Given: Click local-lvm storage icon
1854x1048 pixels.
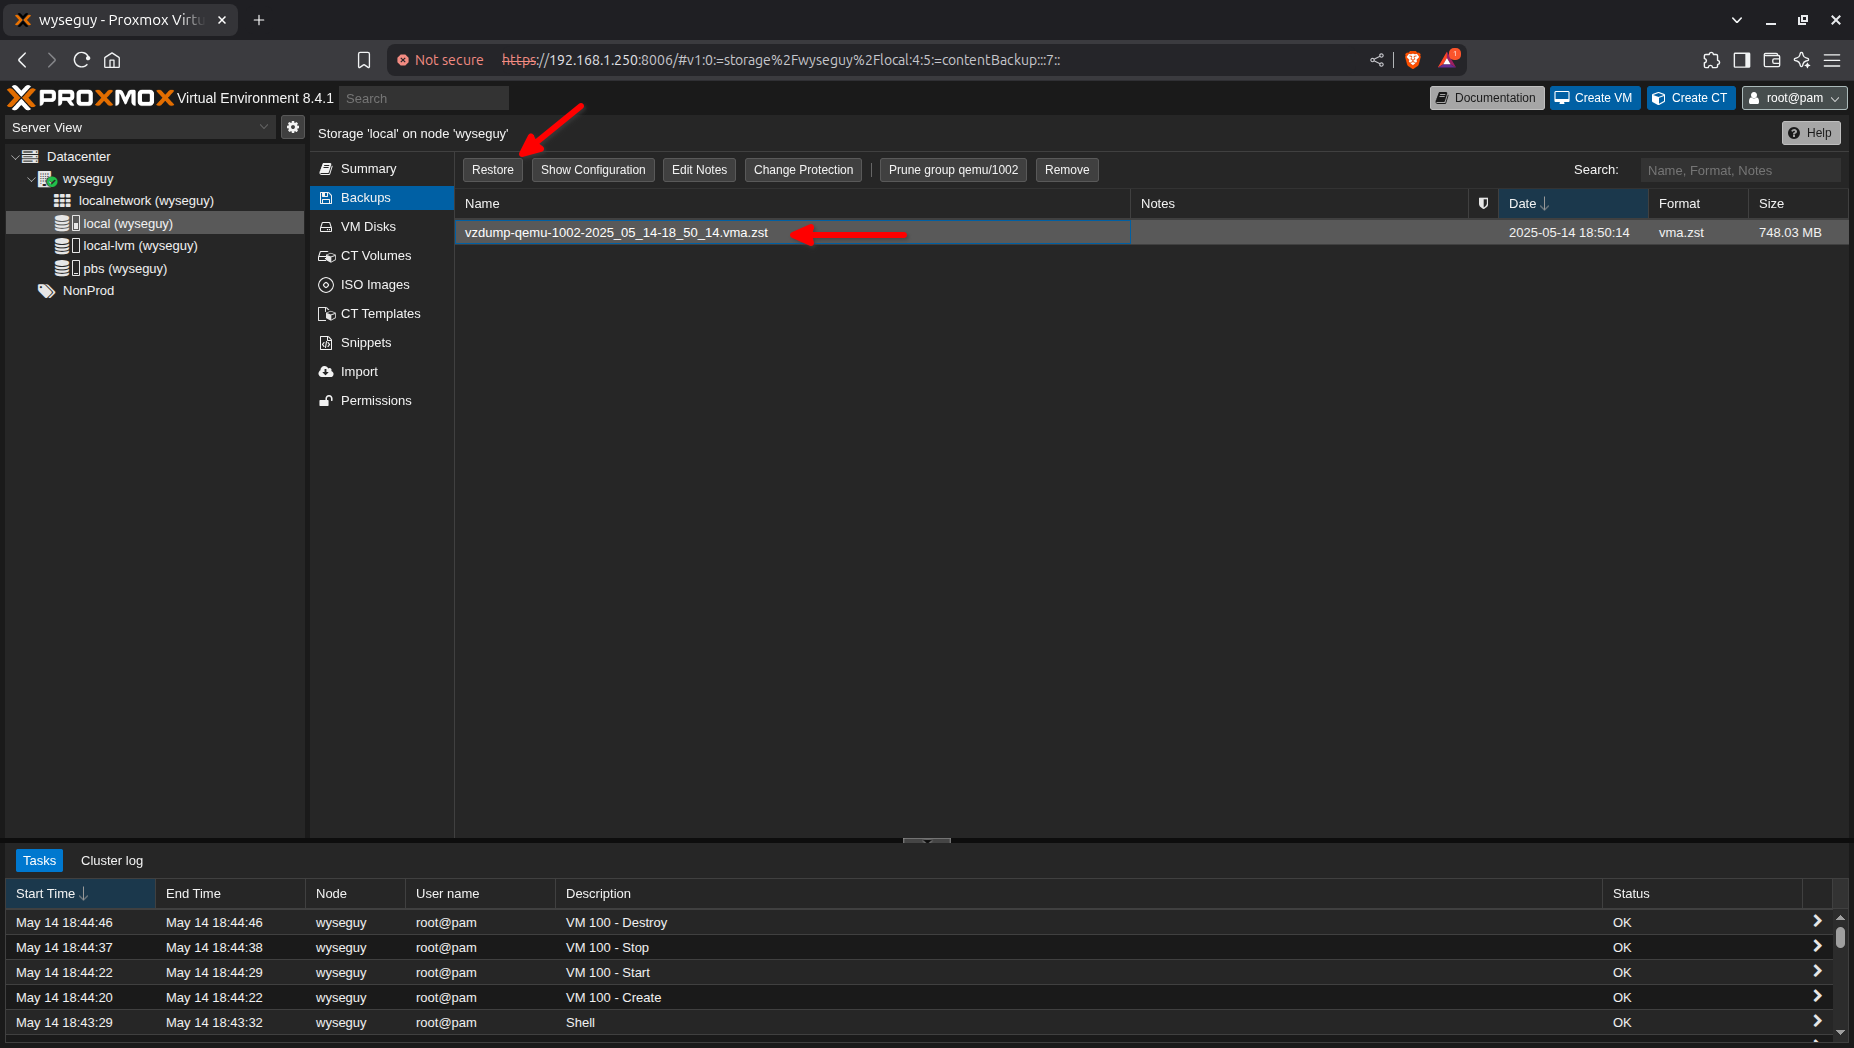Looking at the screenshot, I should point(67,246).
